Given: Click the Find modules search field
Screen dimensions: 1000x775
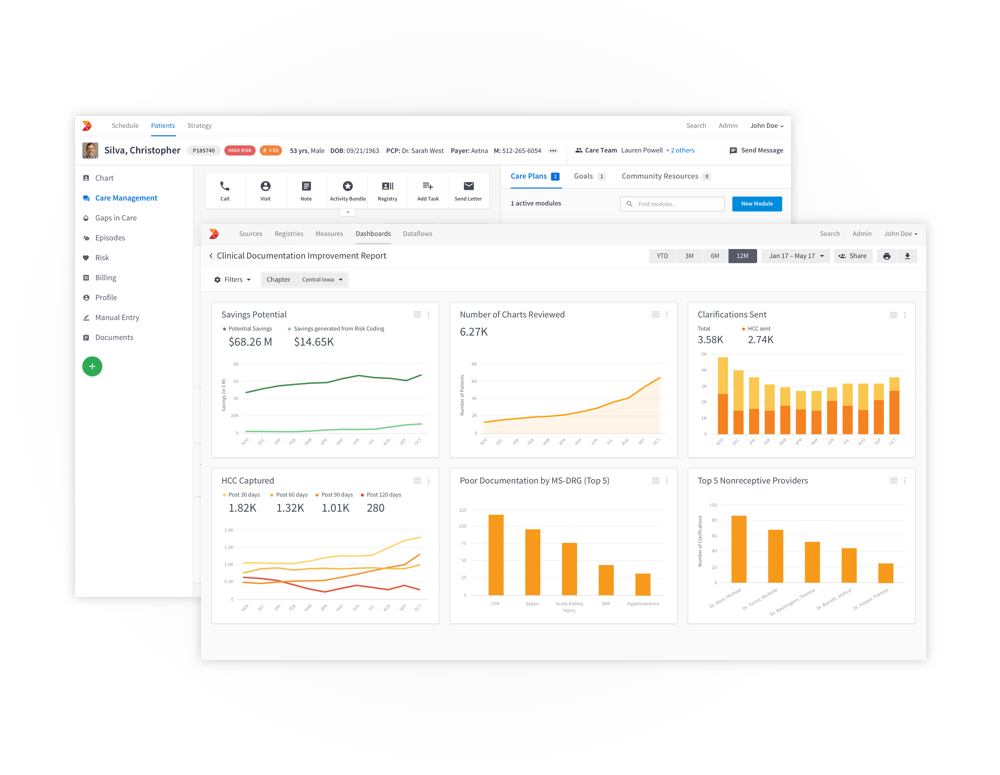Looking at the screenshot, I should point(673,204).
